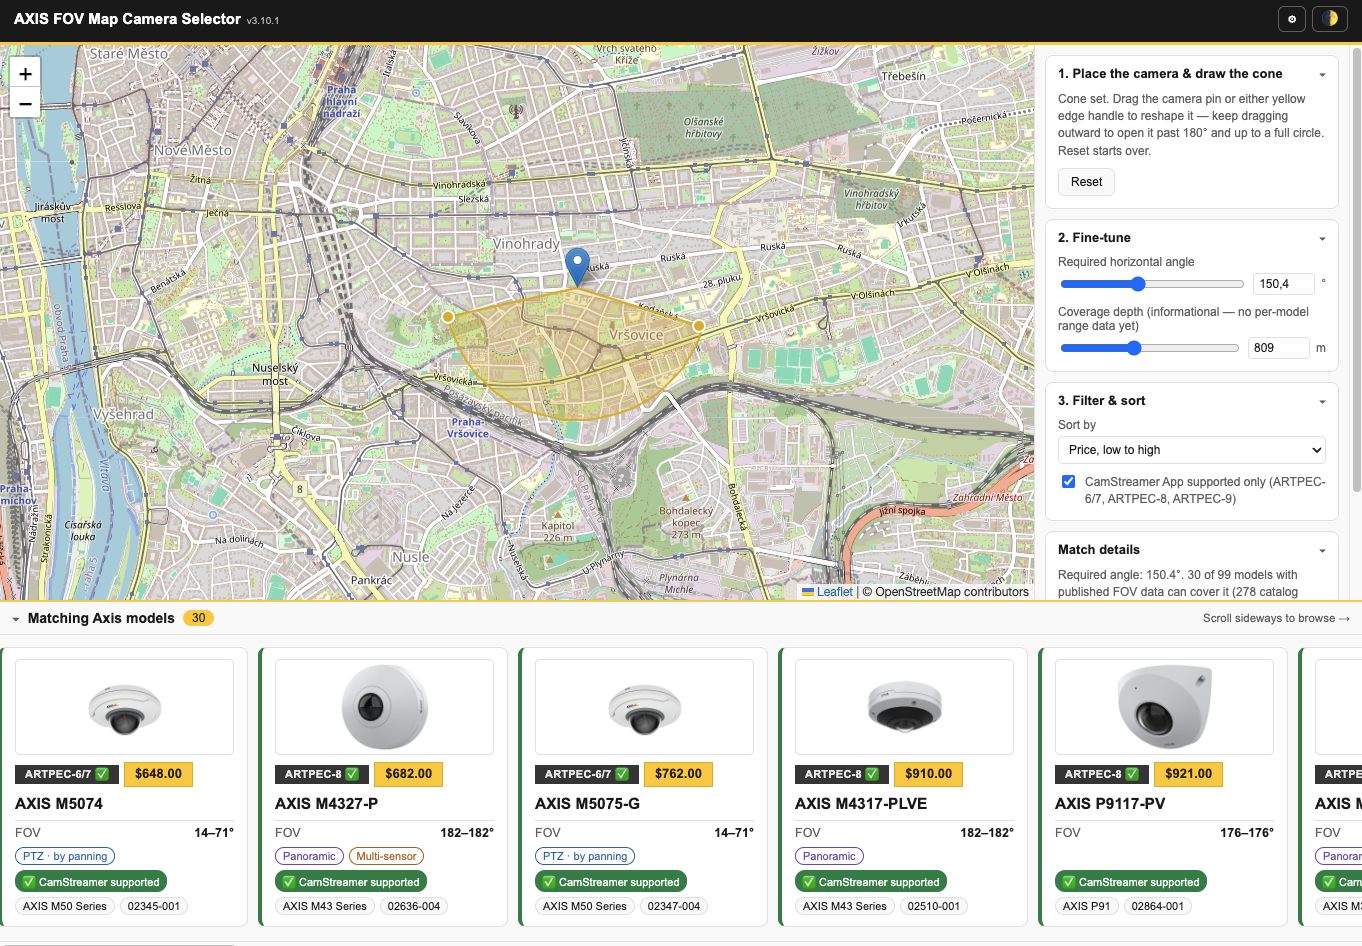Click part number 02510-001
Screen dimensions: 1362x946
934,906
